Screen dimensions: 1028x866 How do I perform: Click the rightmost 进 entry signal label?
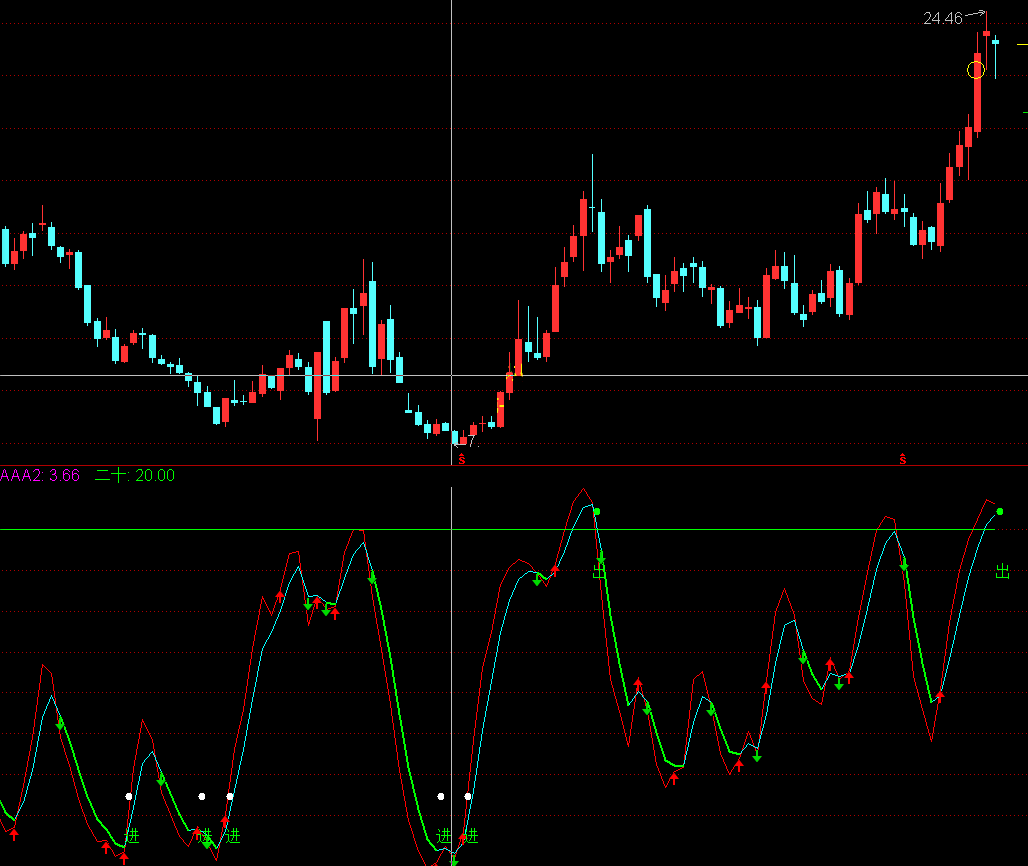pyautogui.click(x=471, y=836)
